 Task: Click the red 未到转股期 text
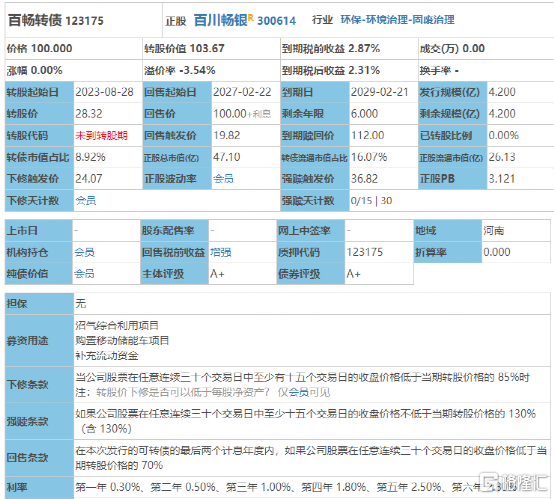(x=102, y=136)
